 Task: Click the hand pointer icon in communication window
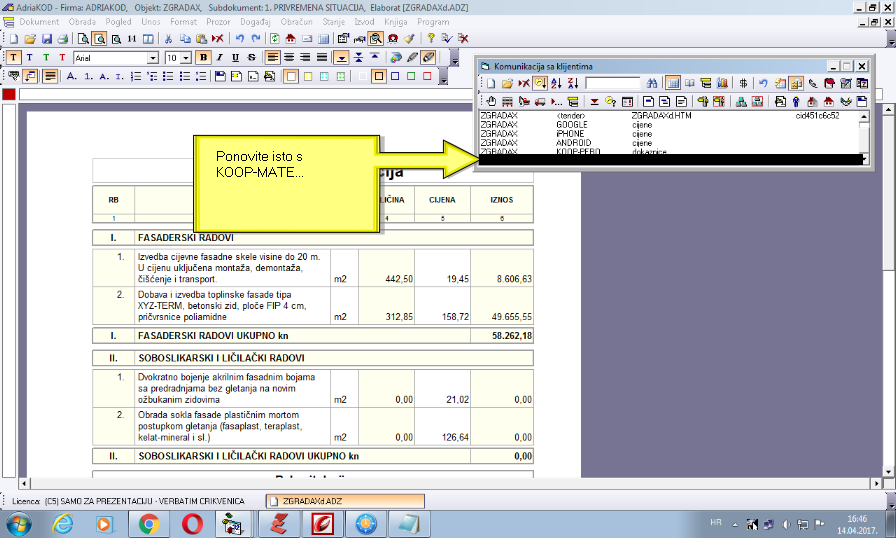point(491,102)
